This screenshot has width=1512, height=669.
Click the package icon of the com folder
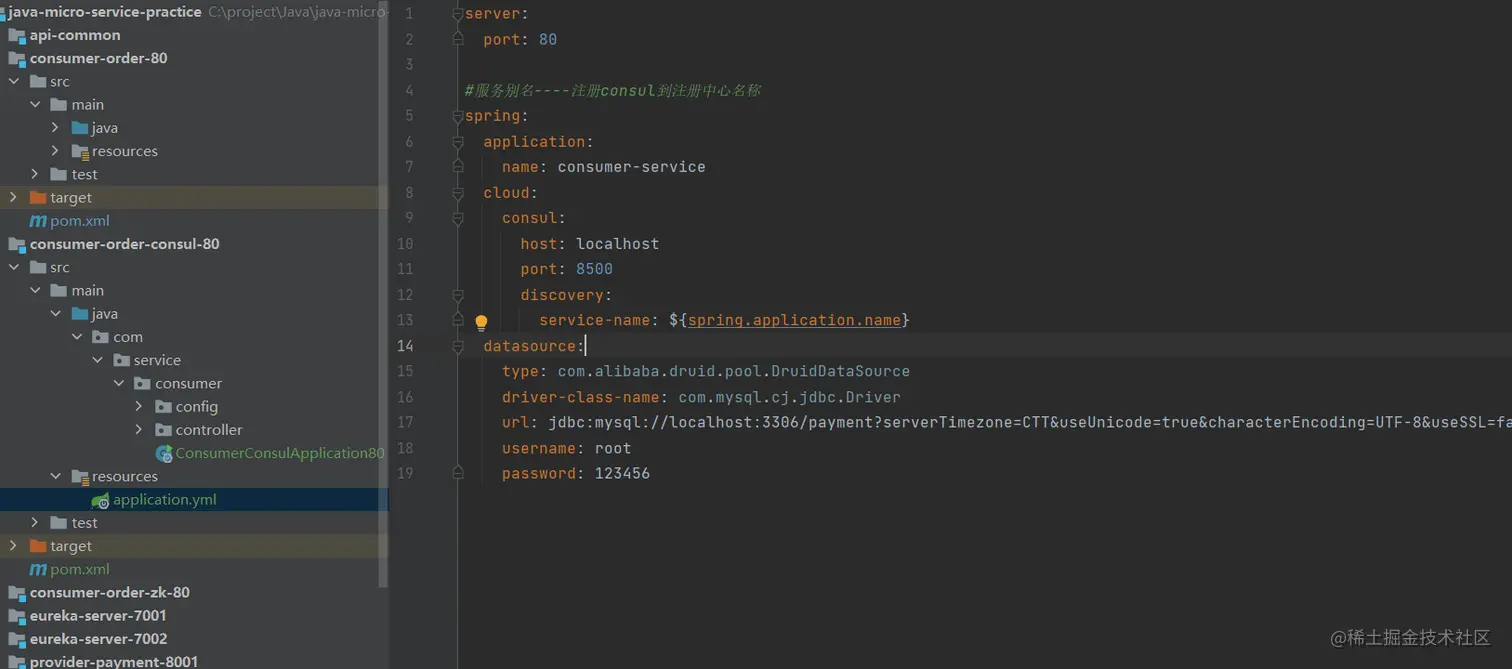click(101, 337)
